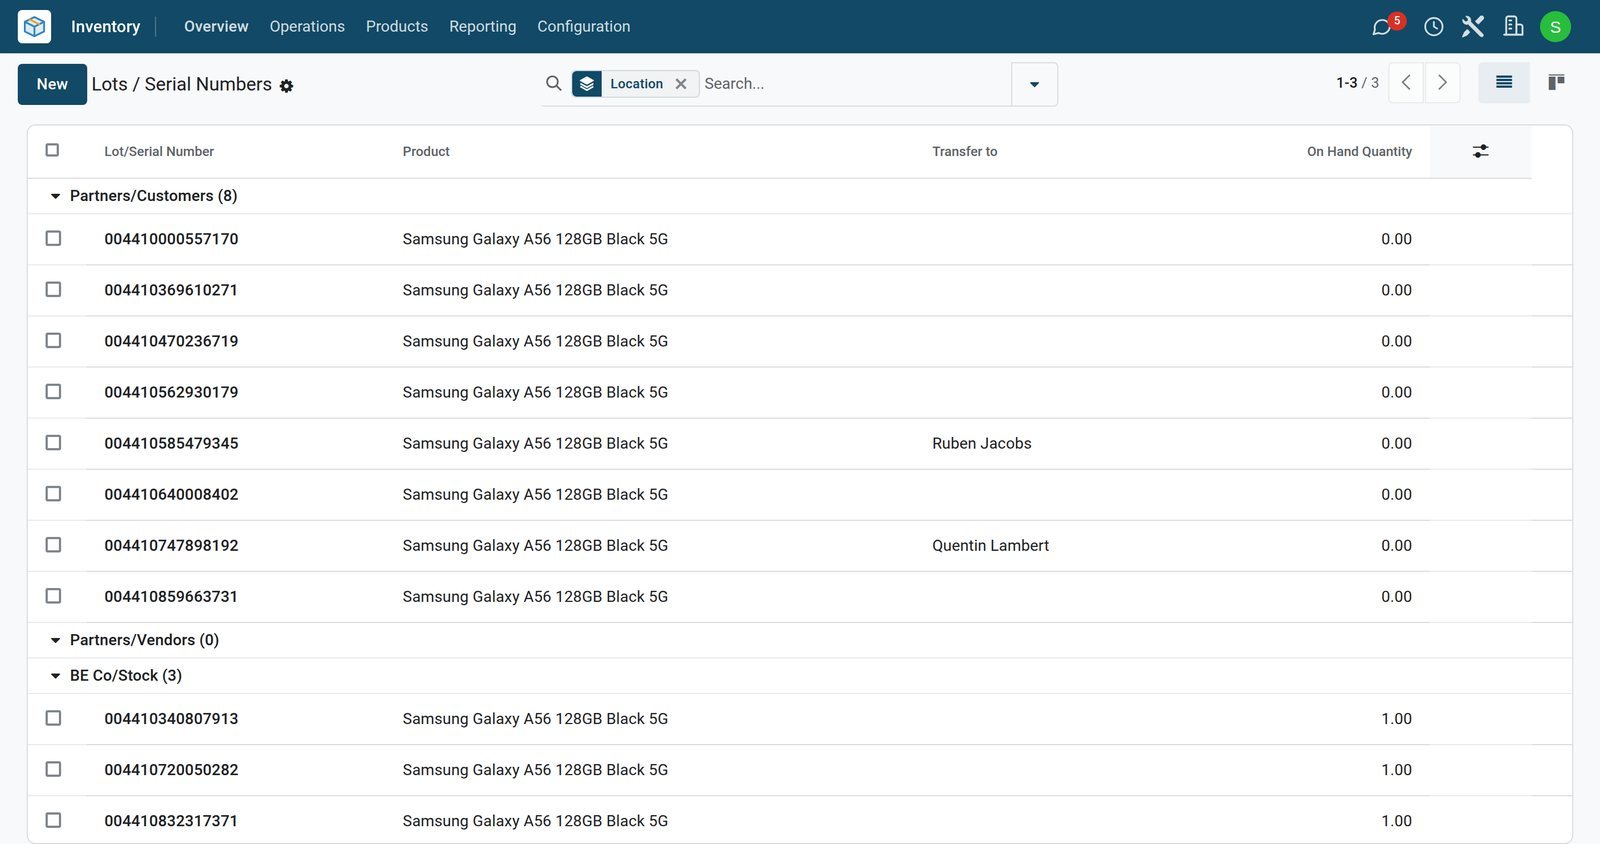Go to next page of records
1600x844 pixels.
click(1442, 83)
